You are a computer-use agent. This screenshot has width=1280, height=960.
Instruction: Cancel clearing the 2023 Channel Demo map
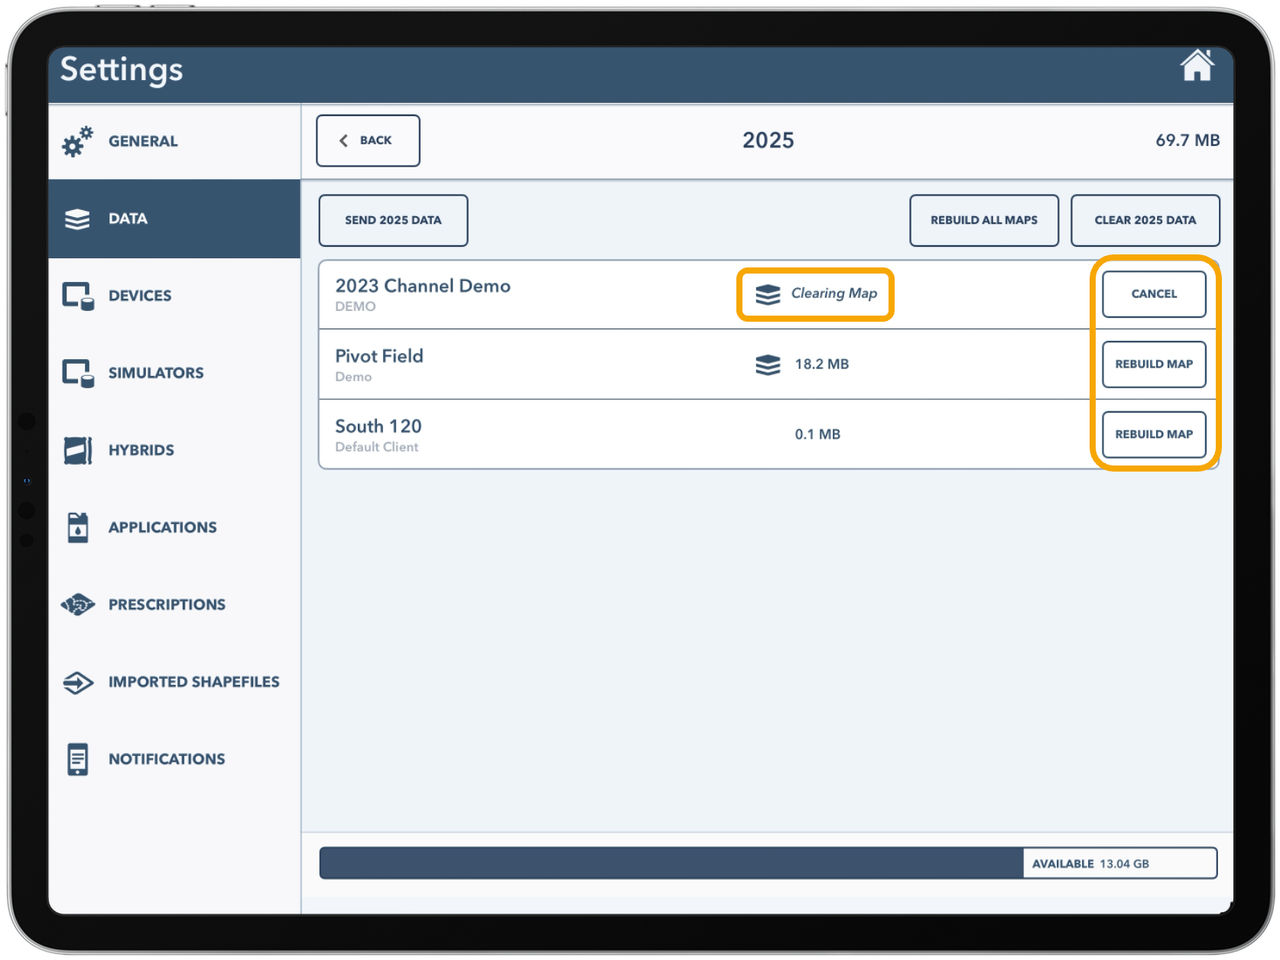[1154, 294]
